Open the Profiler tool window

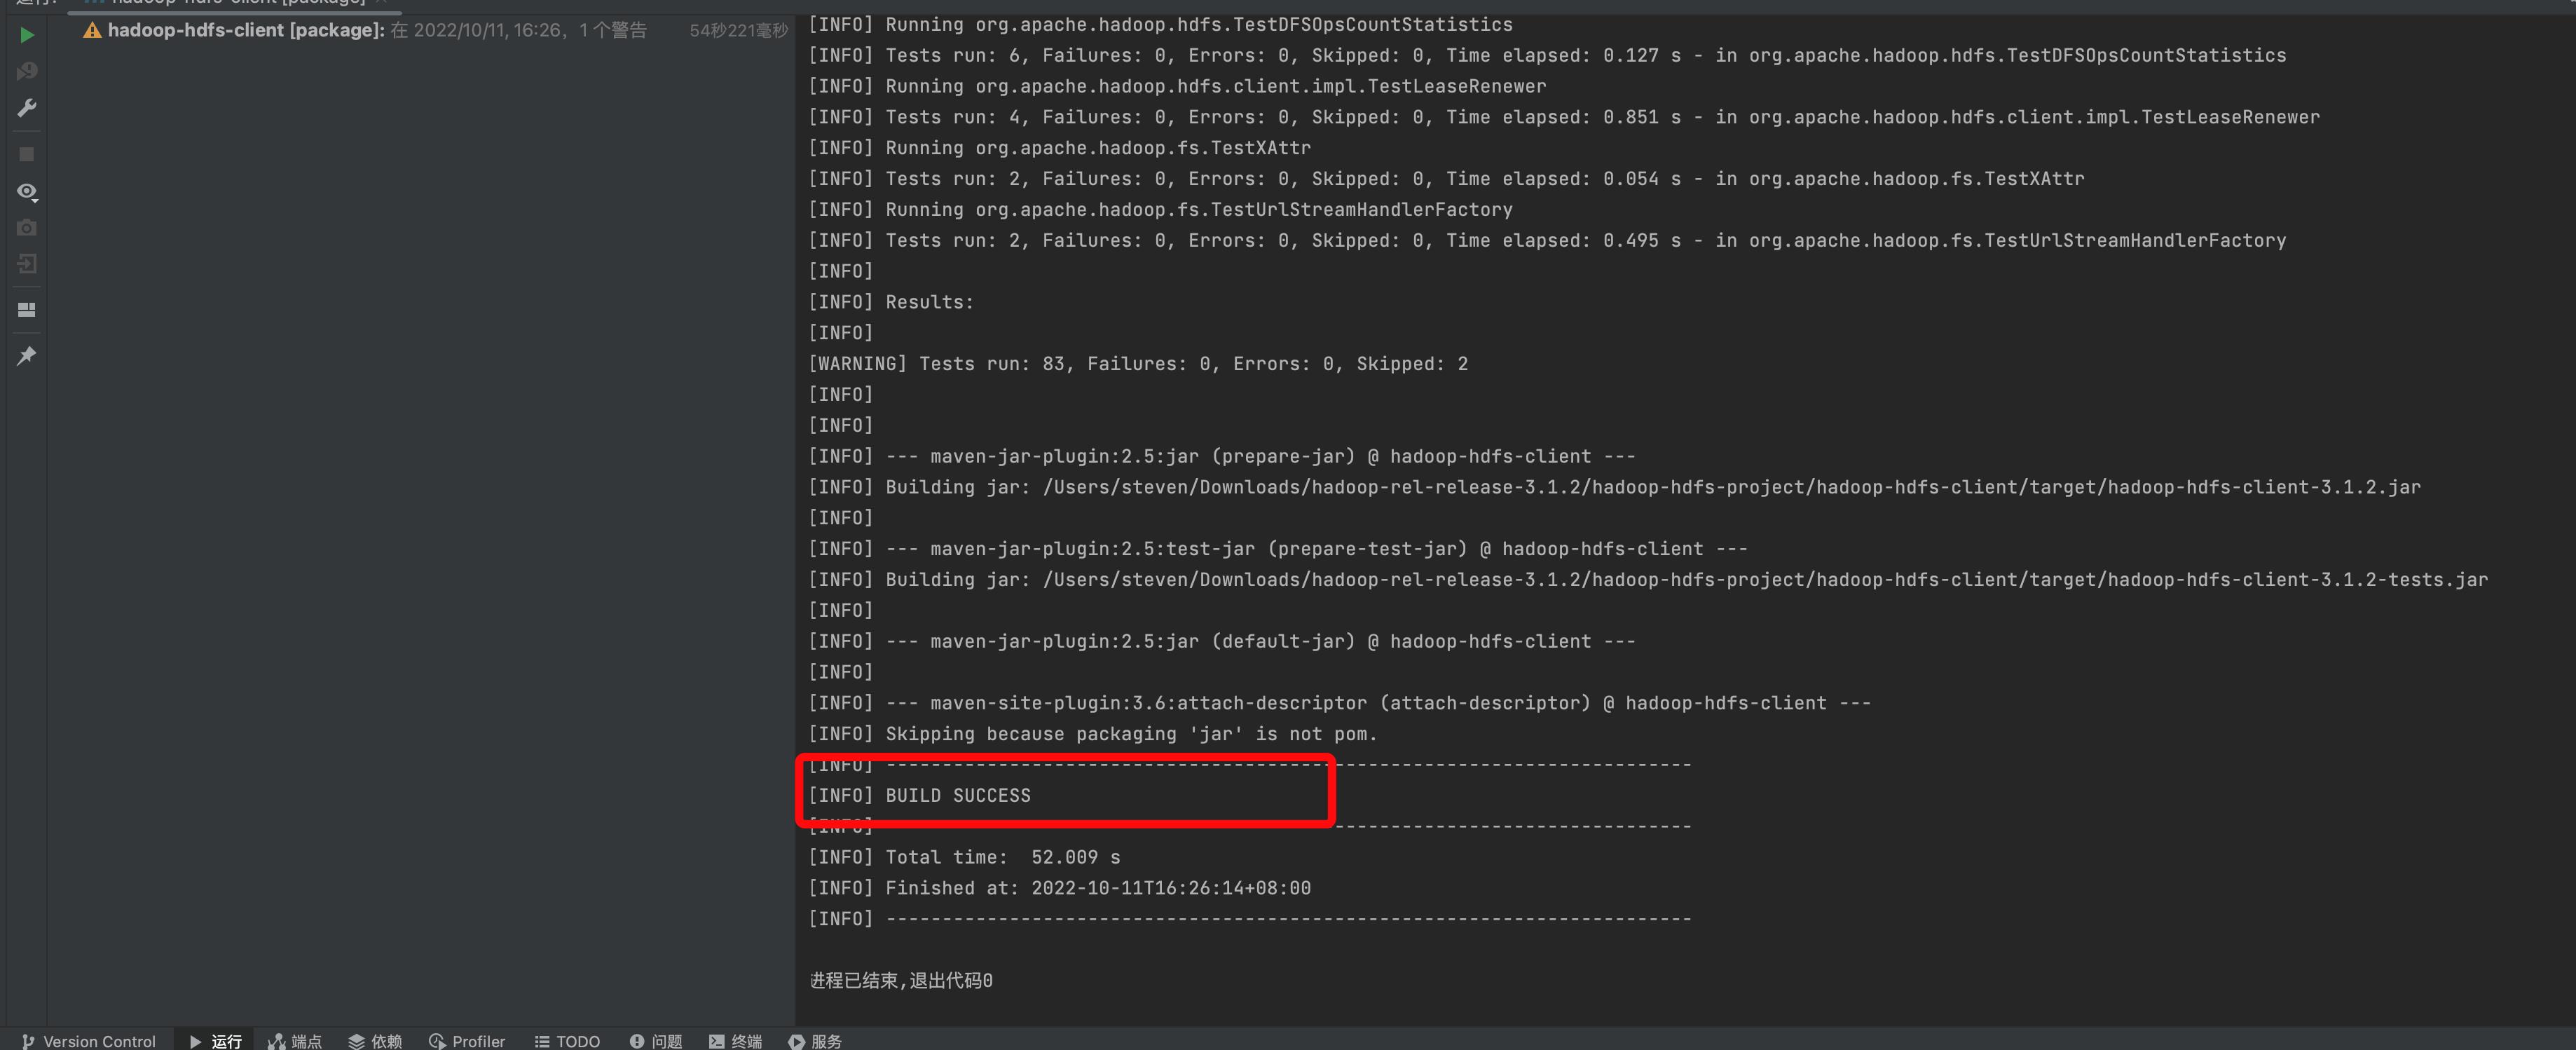click(x=467, y=1041)
